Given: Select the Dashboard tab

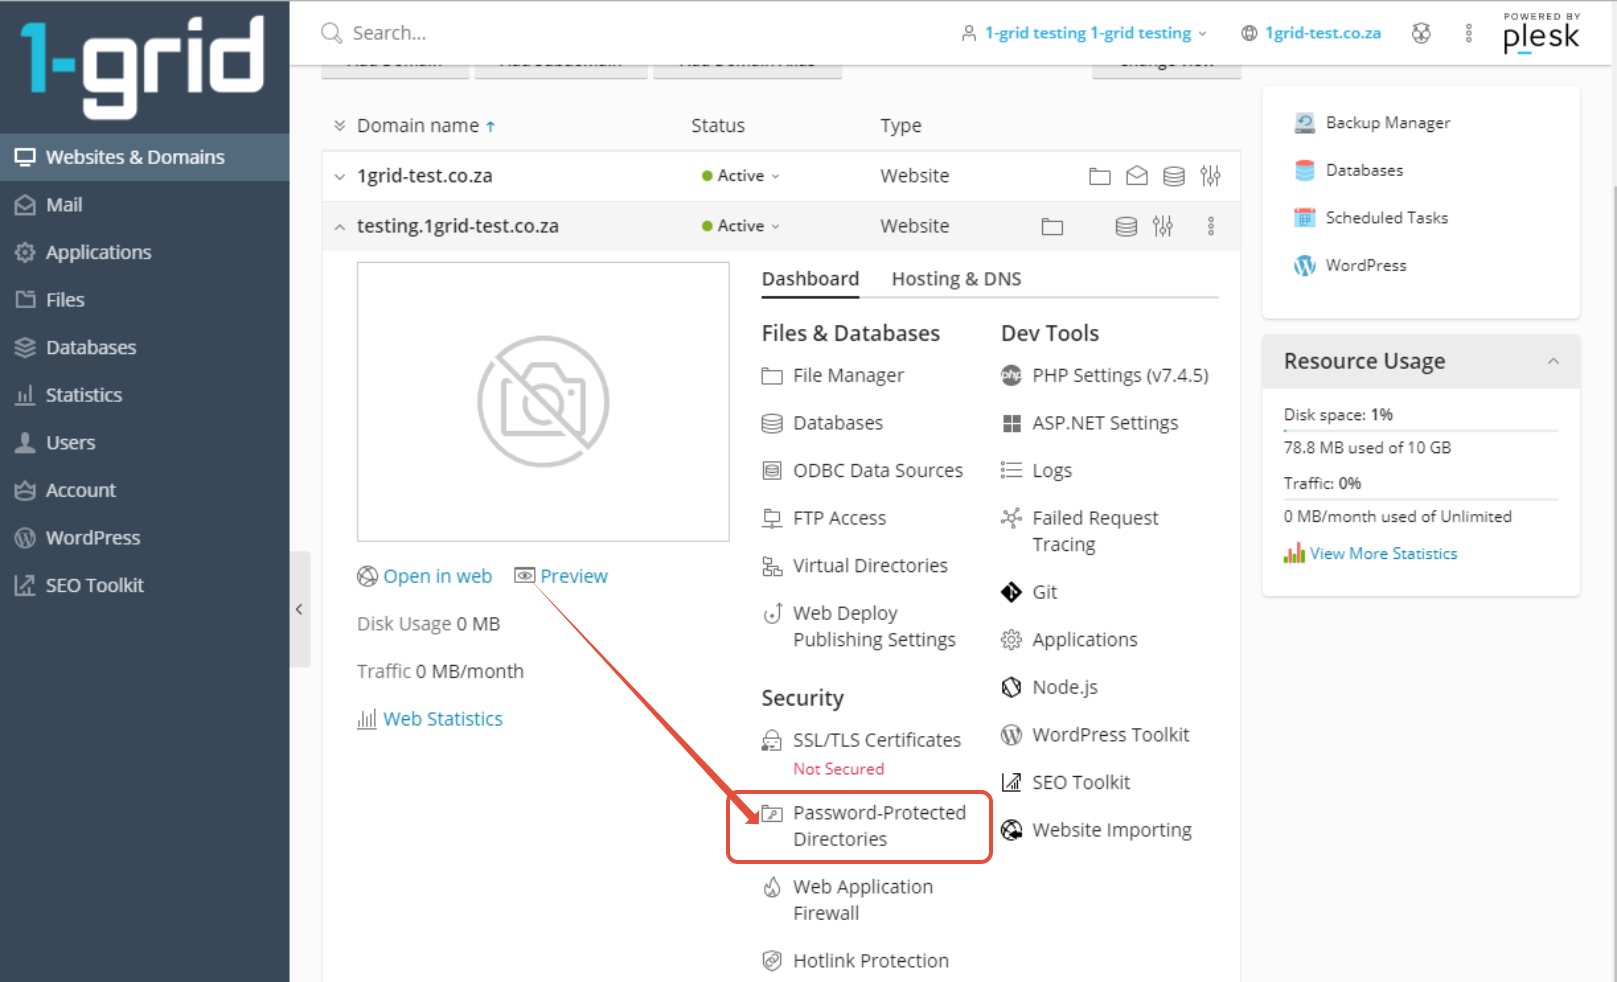Looking at the screenshot, I should (810, 279).
